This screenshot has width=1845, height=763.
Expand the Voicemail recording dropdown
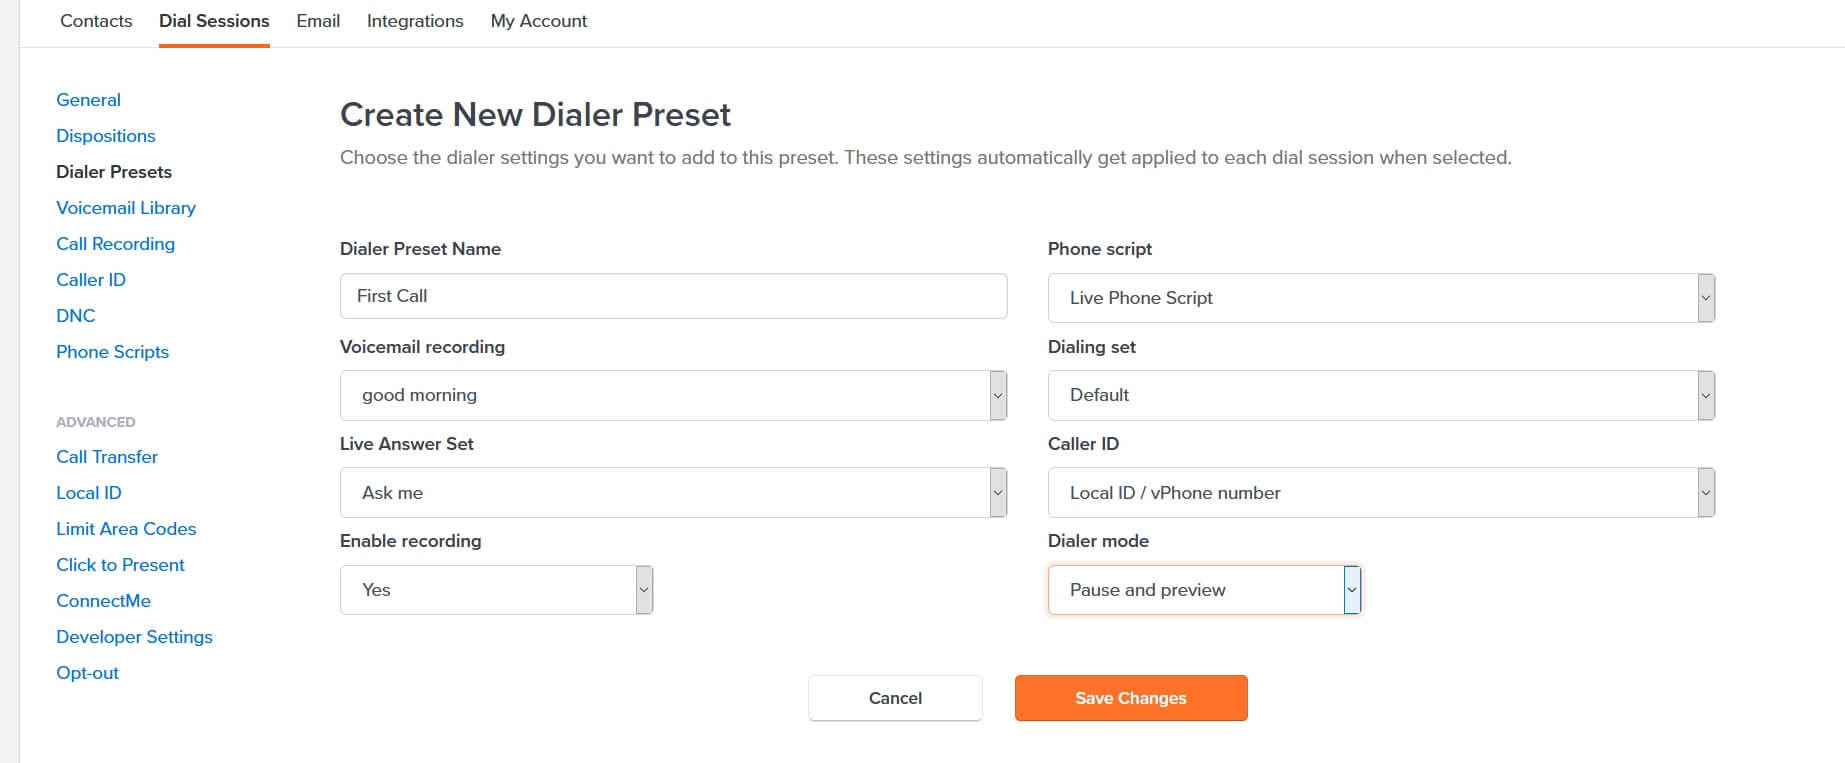pos(673,395)
